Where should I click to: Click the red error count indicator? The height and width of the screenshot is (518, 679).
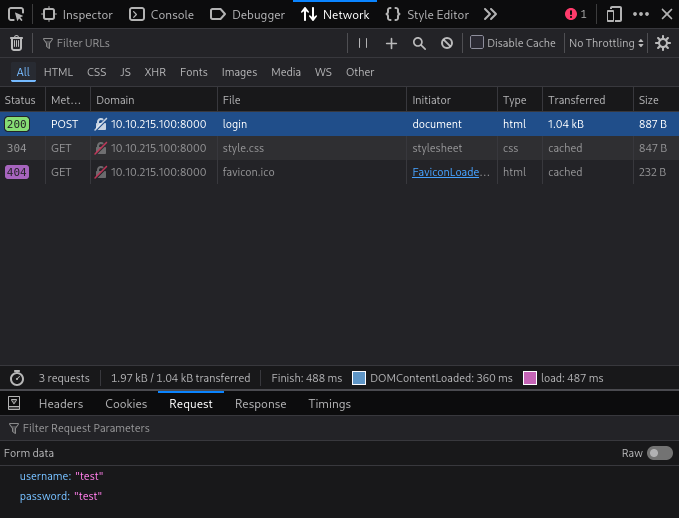coord(575,15)
